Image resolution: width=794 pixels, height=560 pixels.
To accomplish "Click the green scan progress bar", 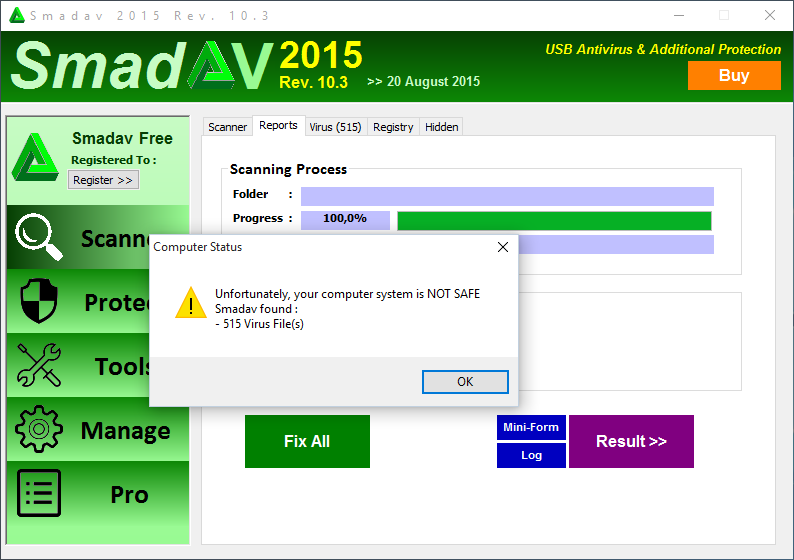I will (554, 221).
